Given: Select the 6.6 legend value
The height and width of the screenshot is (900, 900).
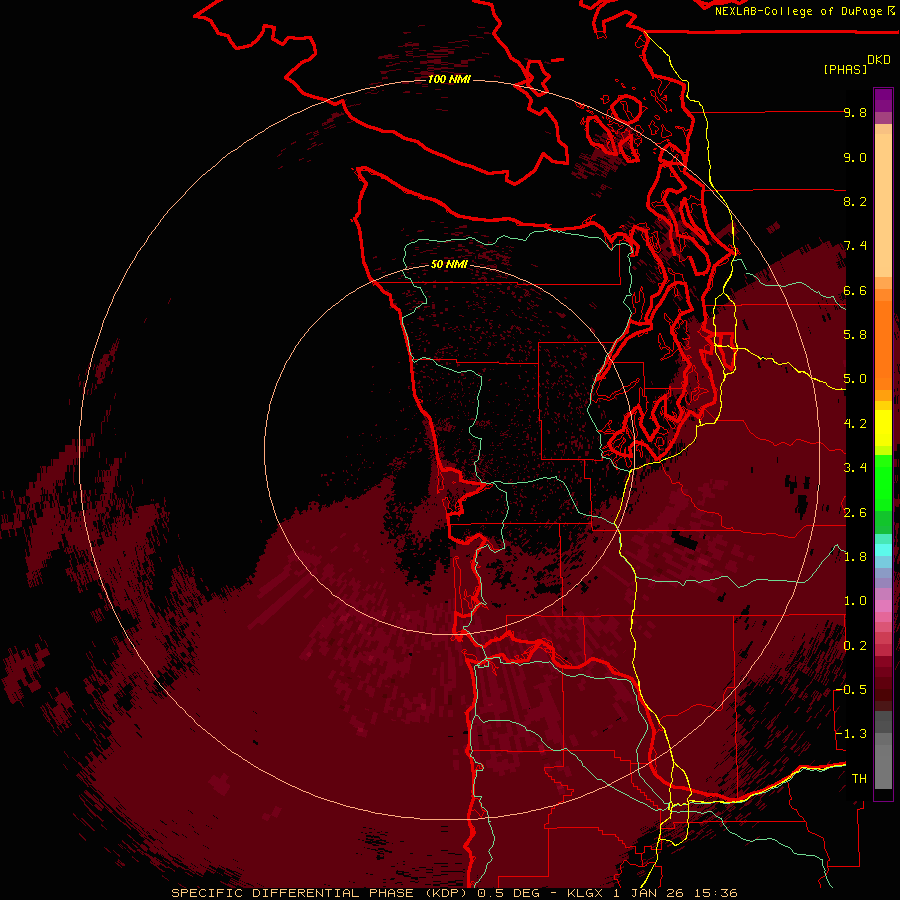Looking at the screenshot, I should (x=855, y=290).
